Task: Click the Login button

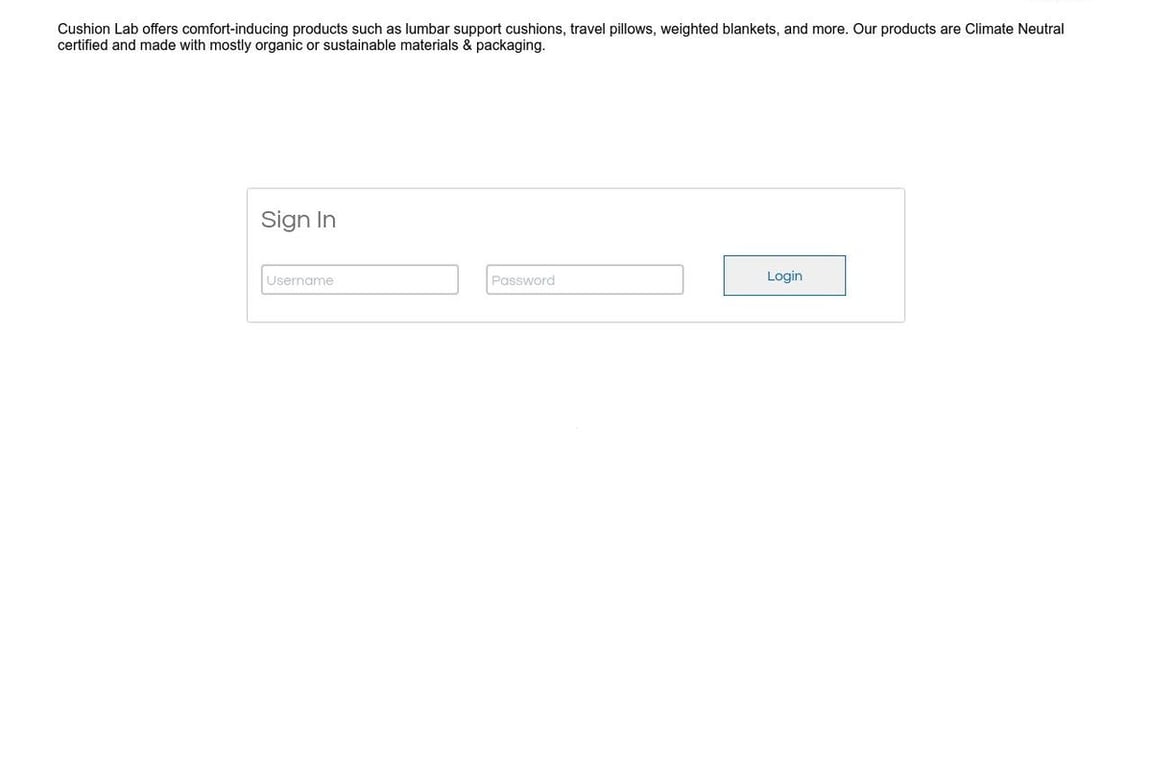Action: (x=784, y=276)
